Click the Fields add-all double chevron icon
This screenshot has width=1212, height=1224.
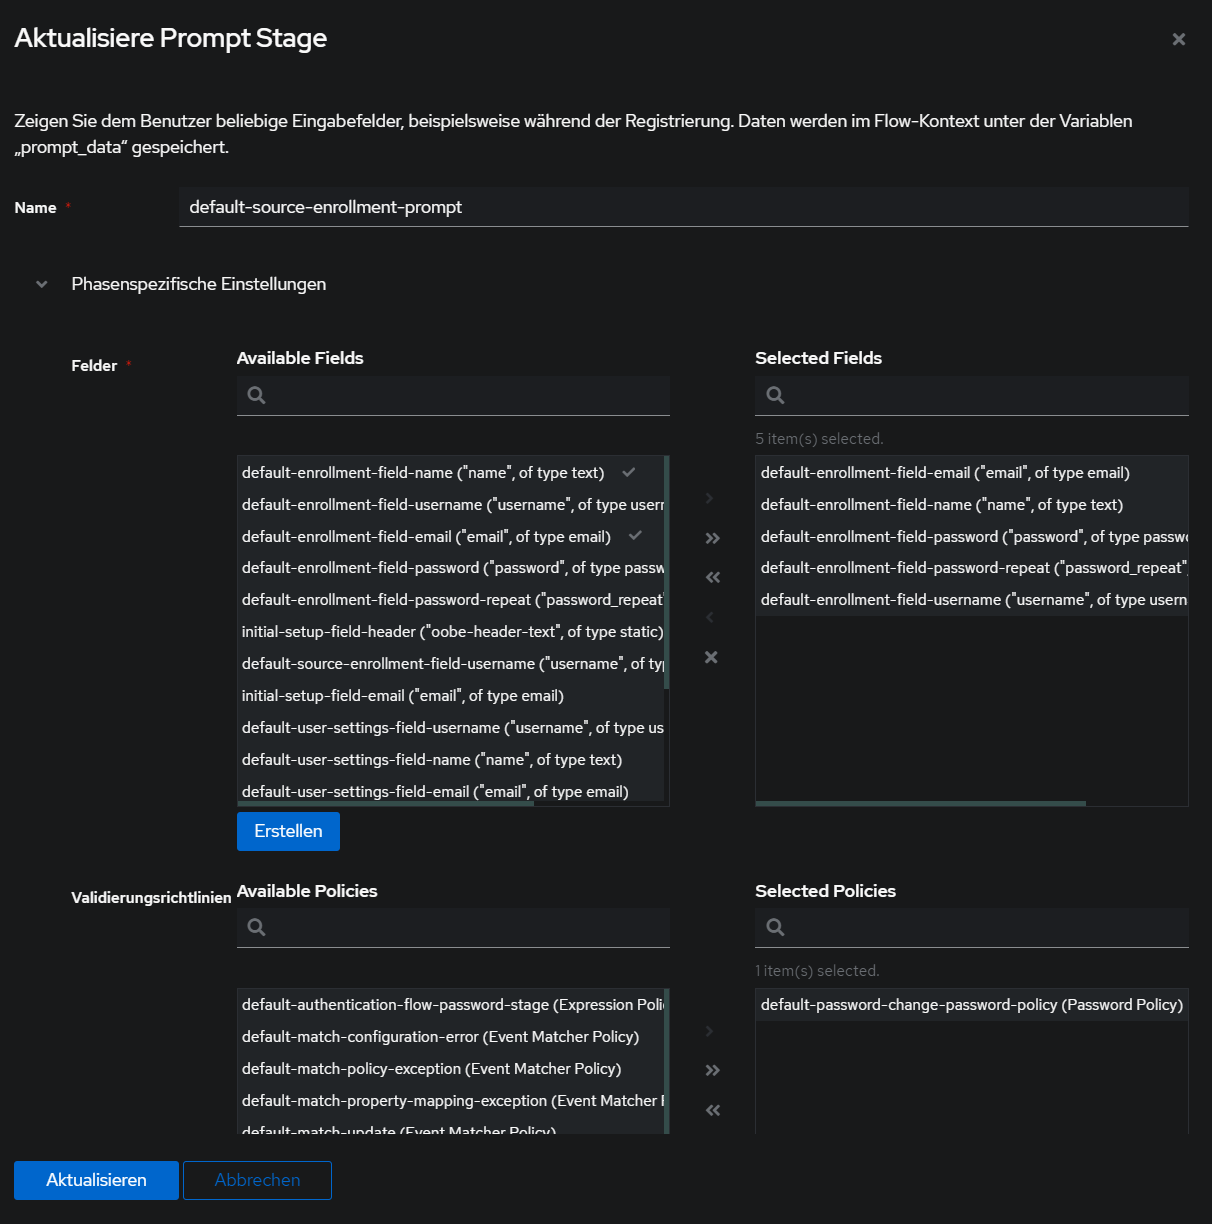[712, 538]
